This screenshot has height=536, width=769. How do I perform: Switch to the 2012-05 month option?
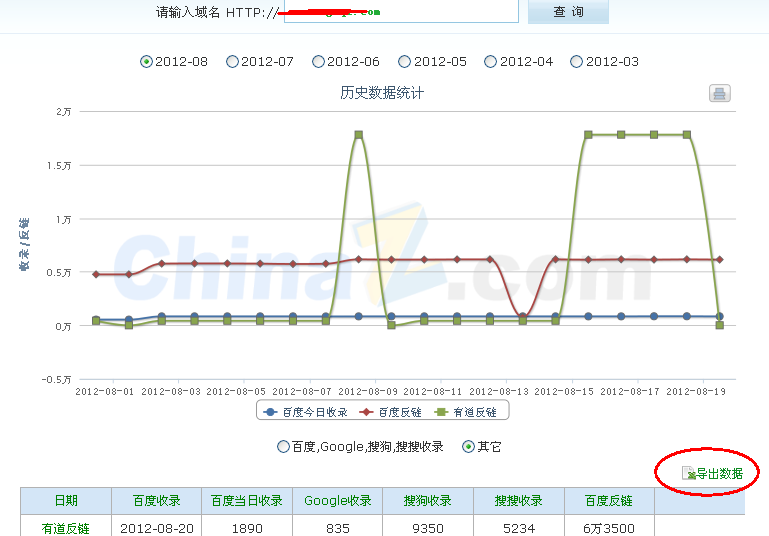405,62
